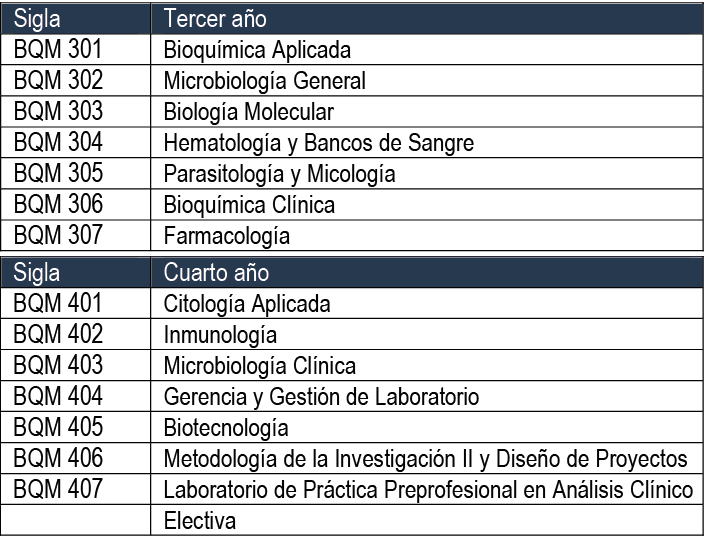
Task: Click Laboratorio de Práctica Preprofesional entry
Action: [x=428, y=490]
